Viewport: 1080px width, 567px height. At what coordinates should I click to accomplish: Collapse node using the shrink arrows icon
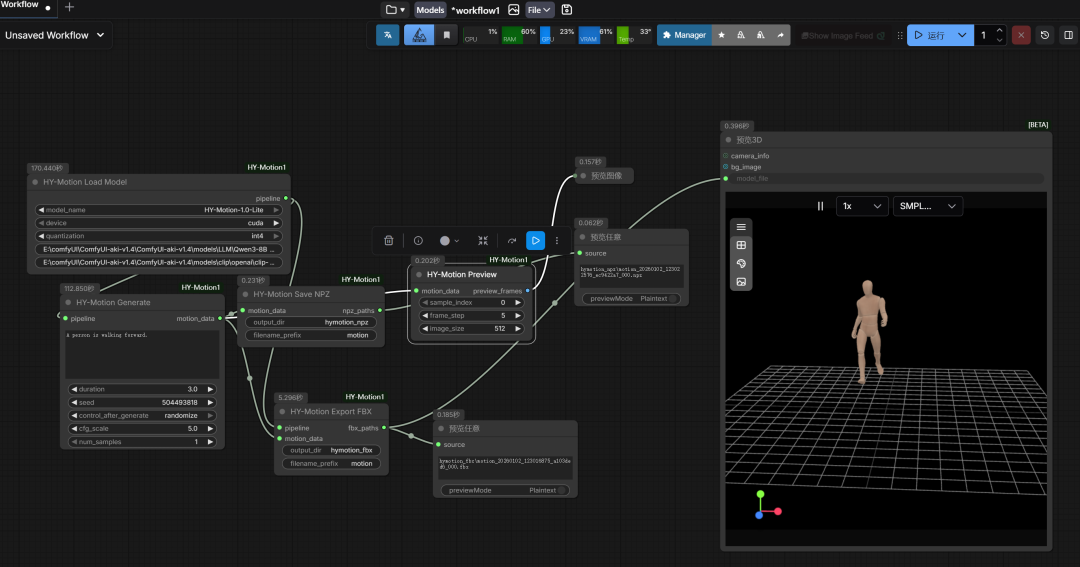483,240
